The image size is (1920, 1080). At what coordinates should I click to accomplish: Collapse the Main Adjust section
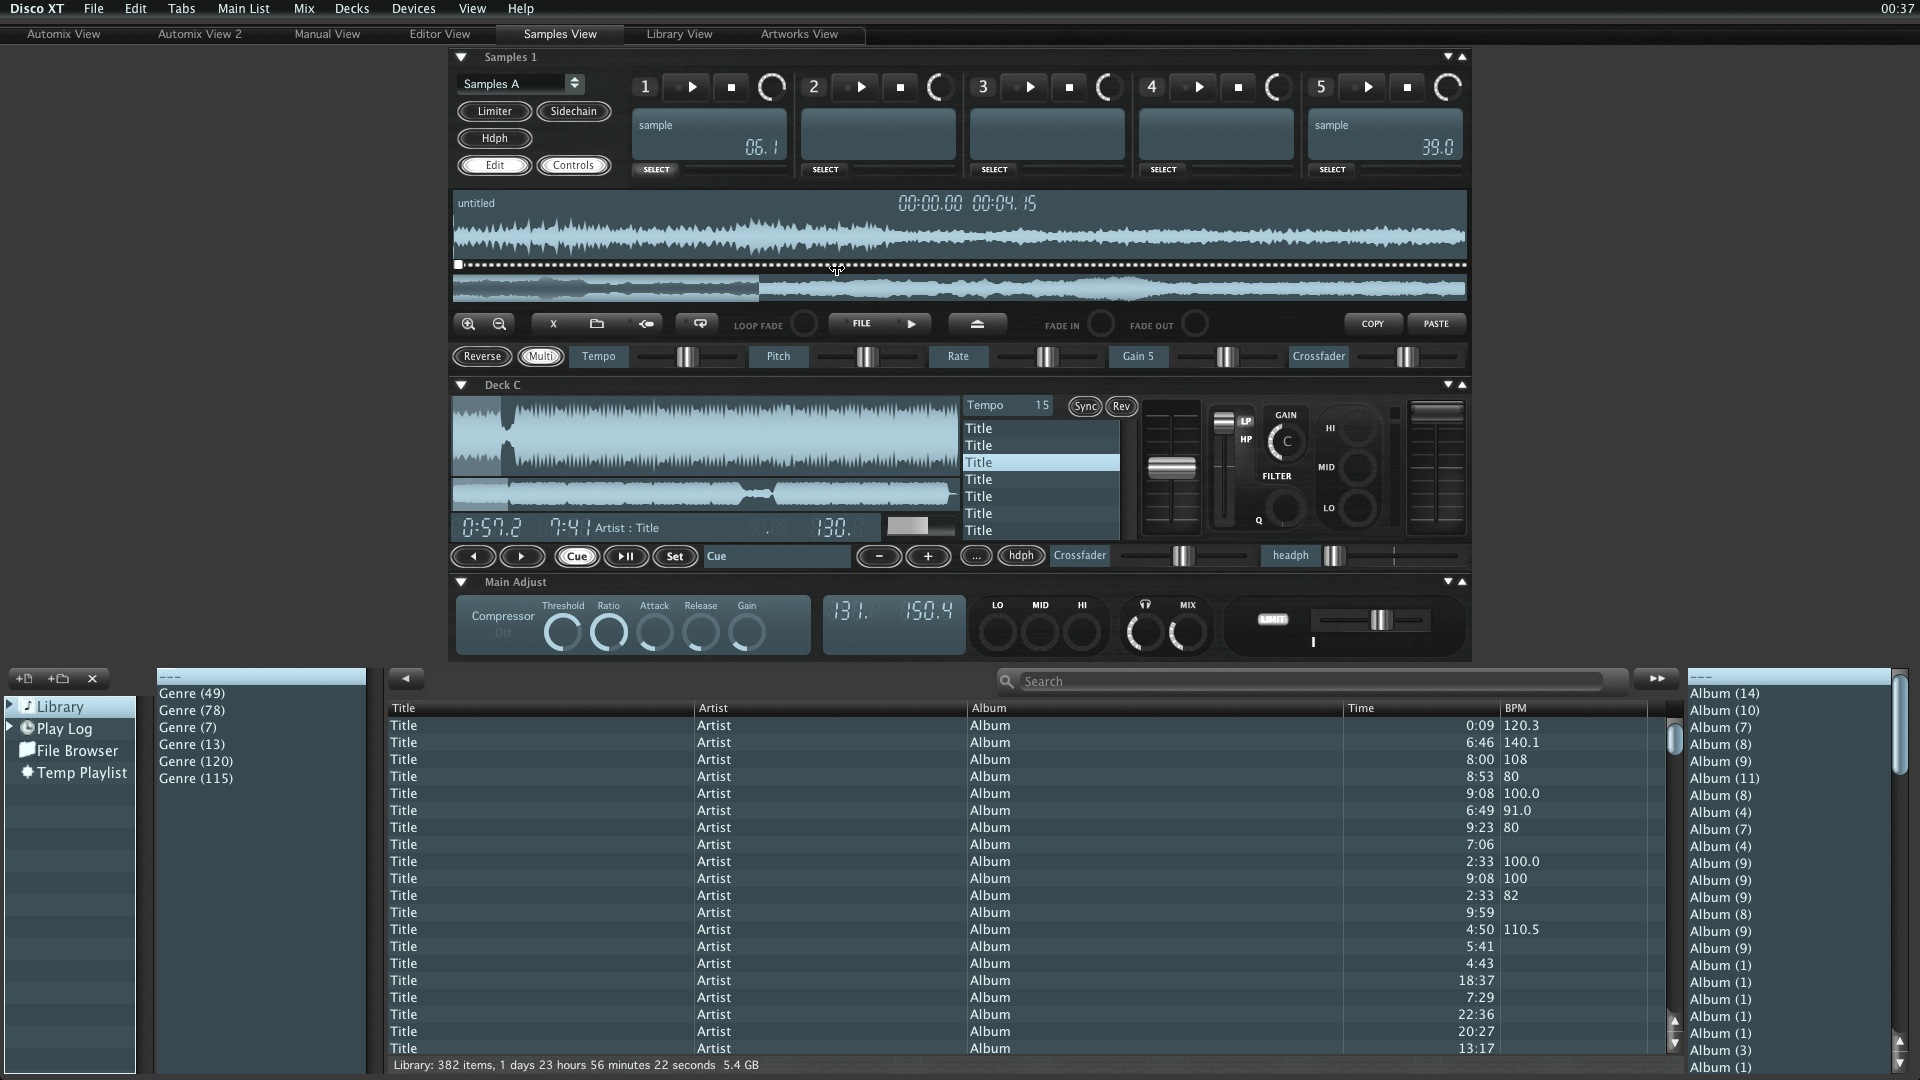click(x=461, y=582)
